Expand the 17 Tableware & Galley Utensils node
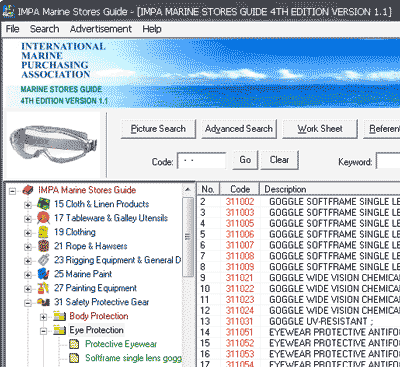400x367 pixels. pyautogui.click(x=28, y=219)
